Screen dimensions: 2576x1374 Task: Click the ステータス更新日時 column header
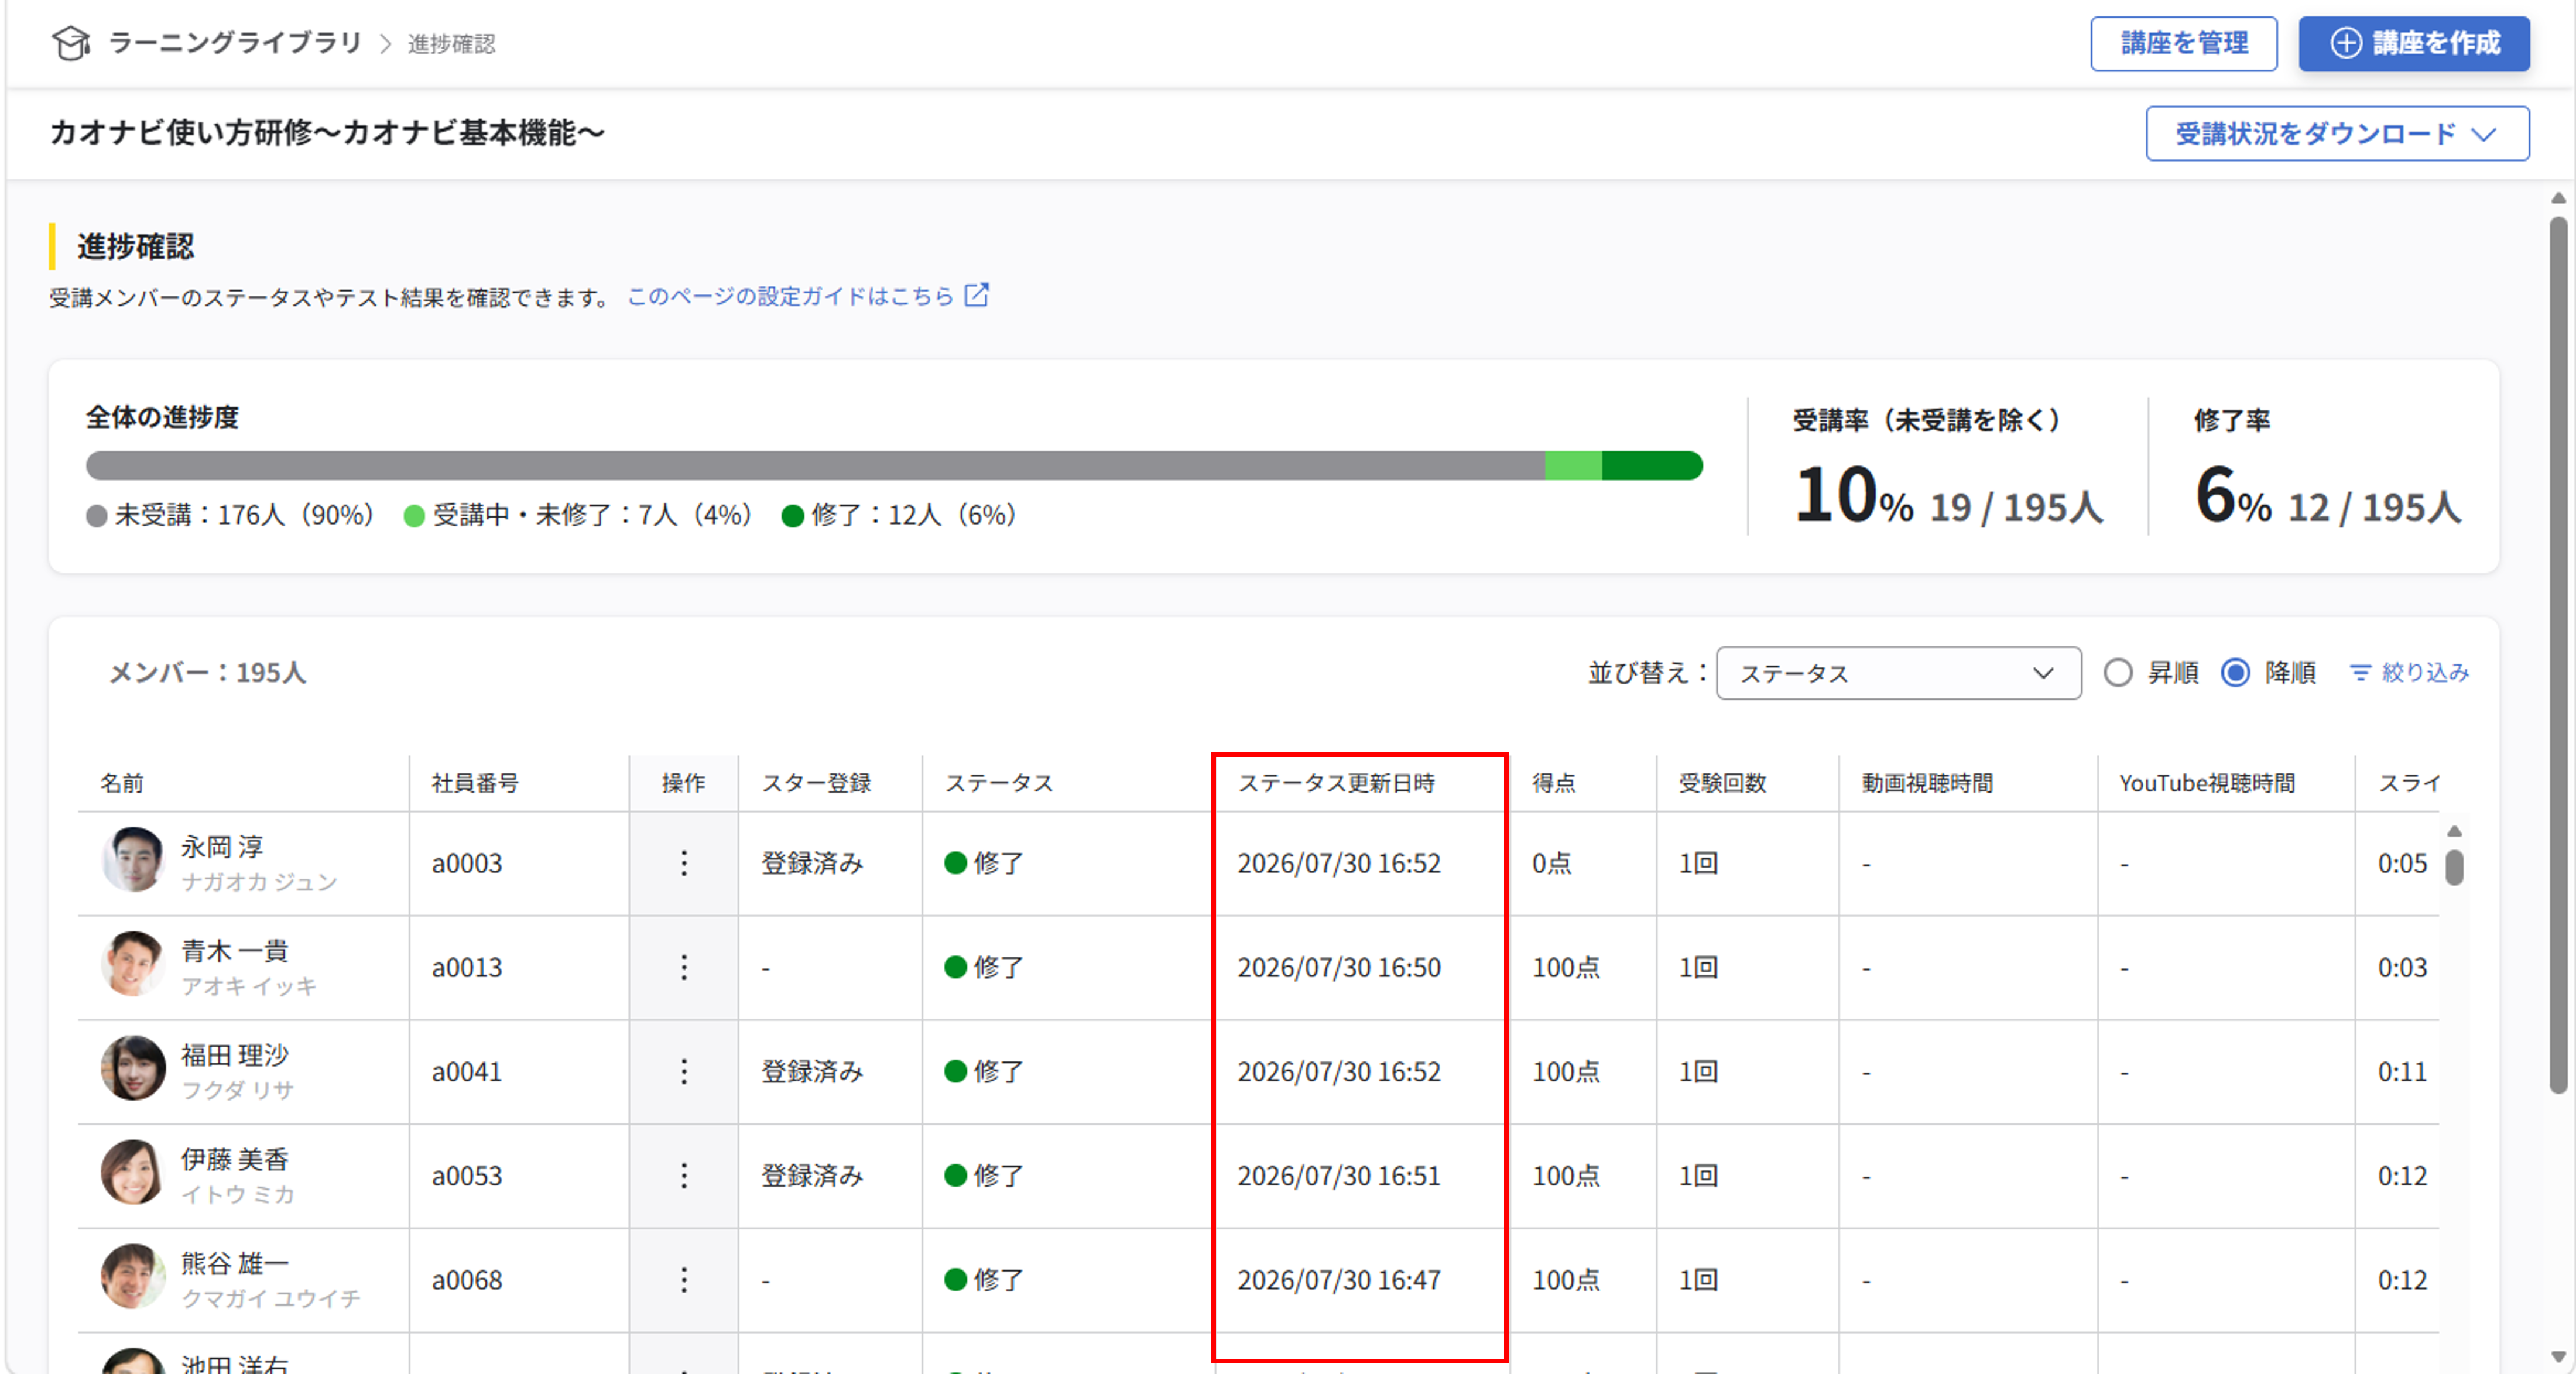[x=1336, y=783]
